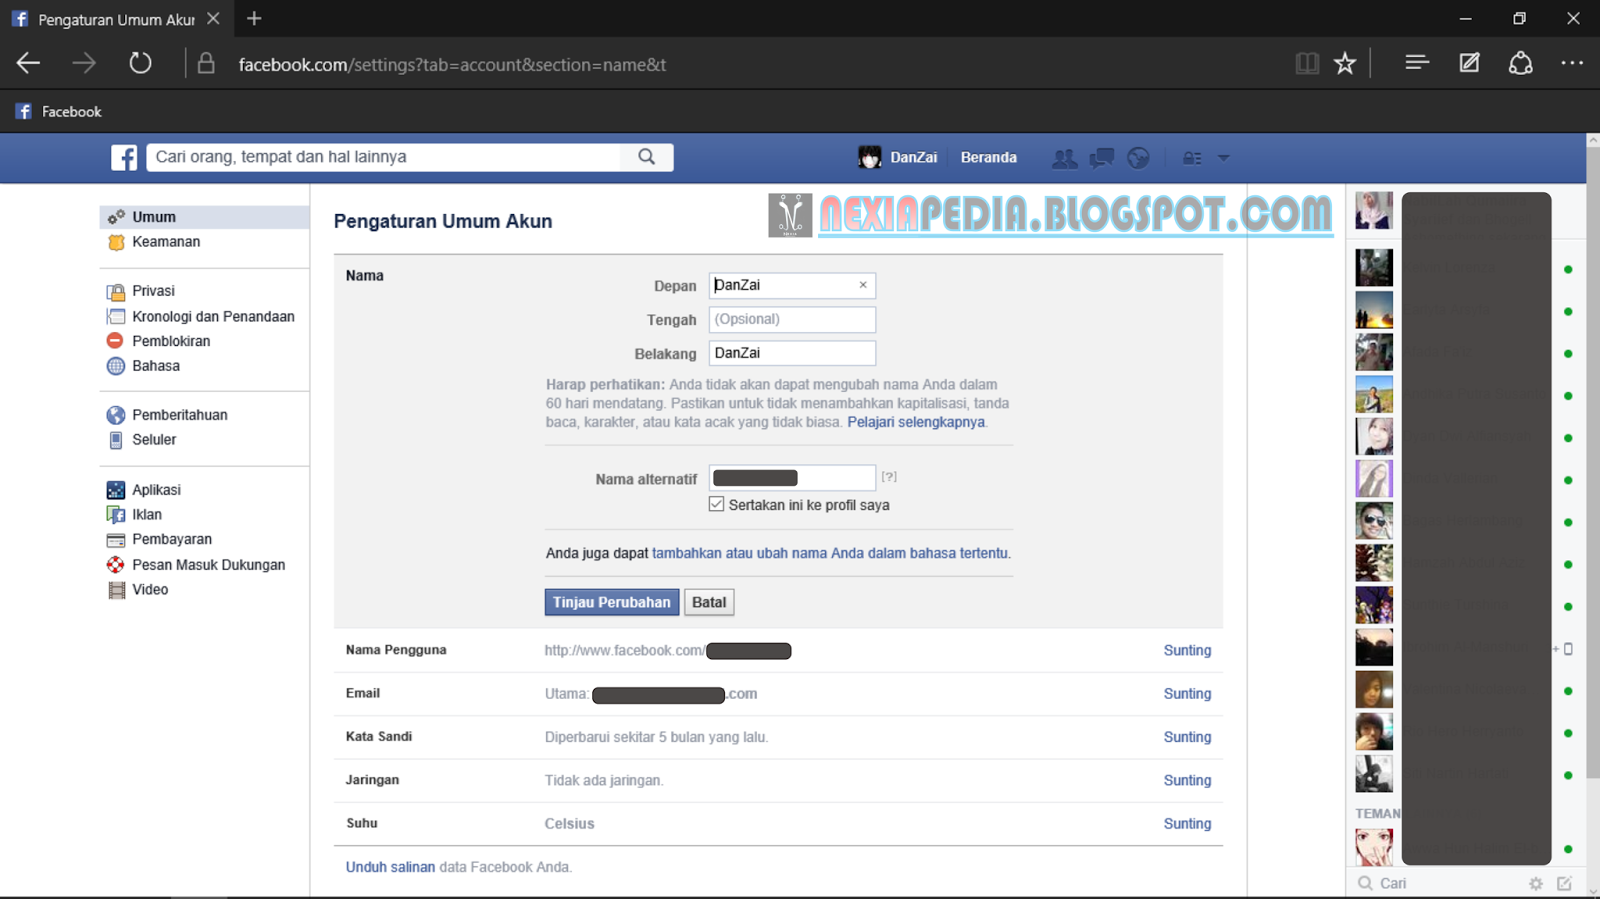
Task: Go forward with browser forward arrow
Action: click(x=84, y=64)
